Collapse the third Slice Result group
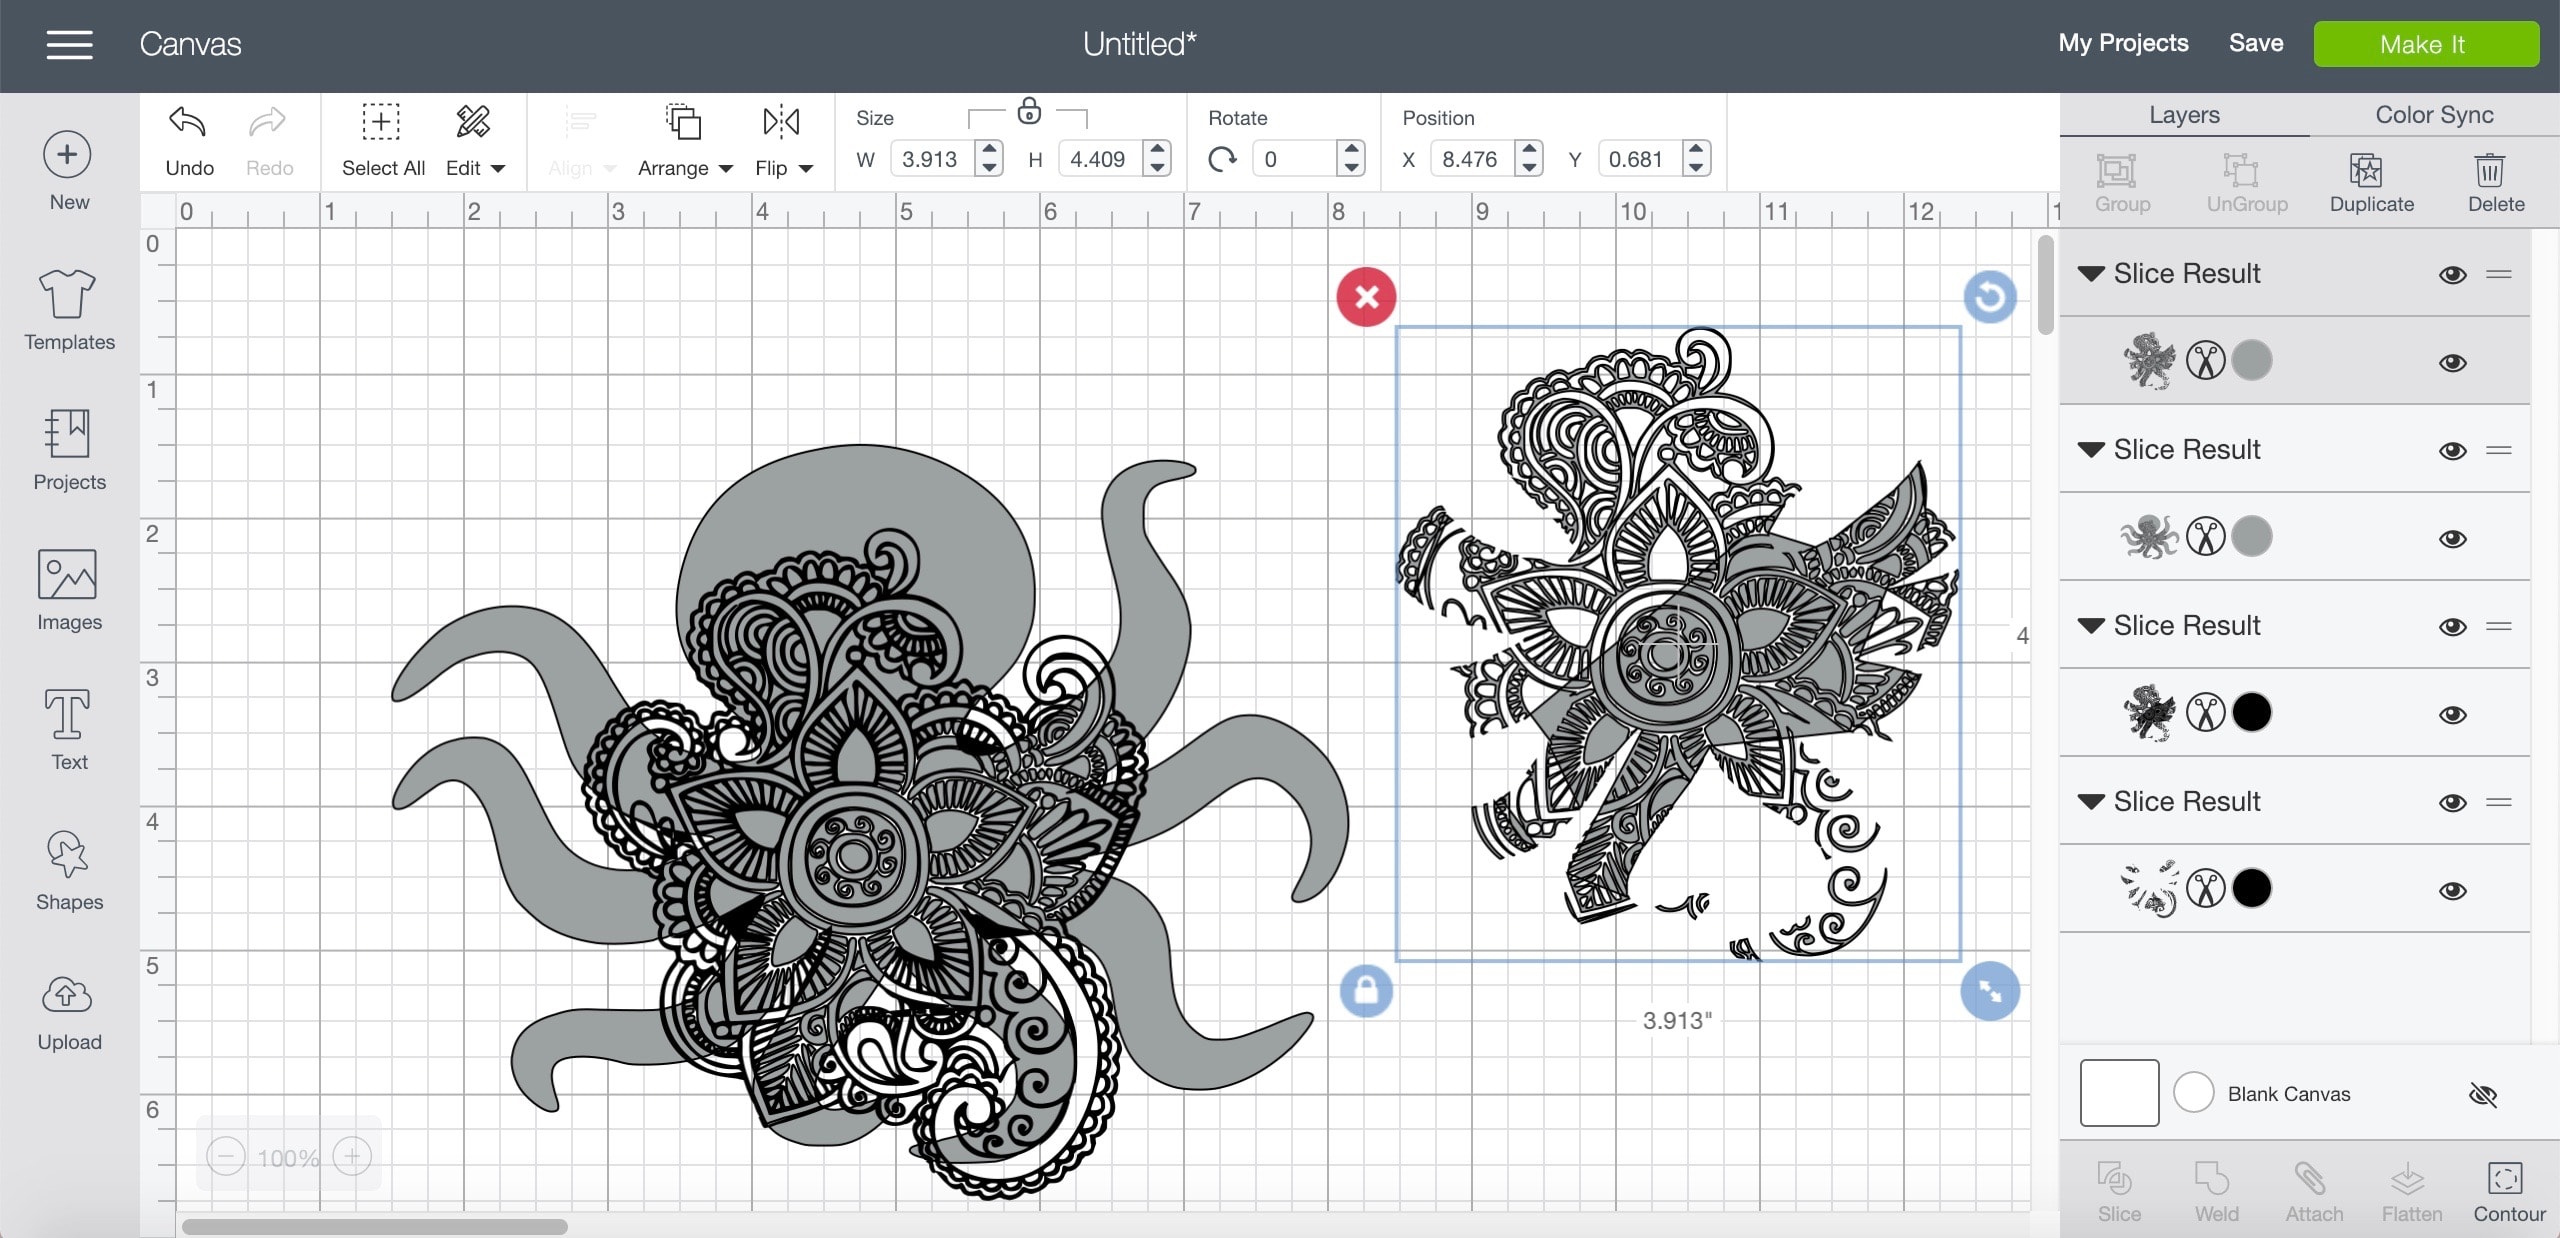 coord(2091,626)
